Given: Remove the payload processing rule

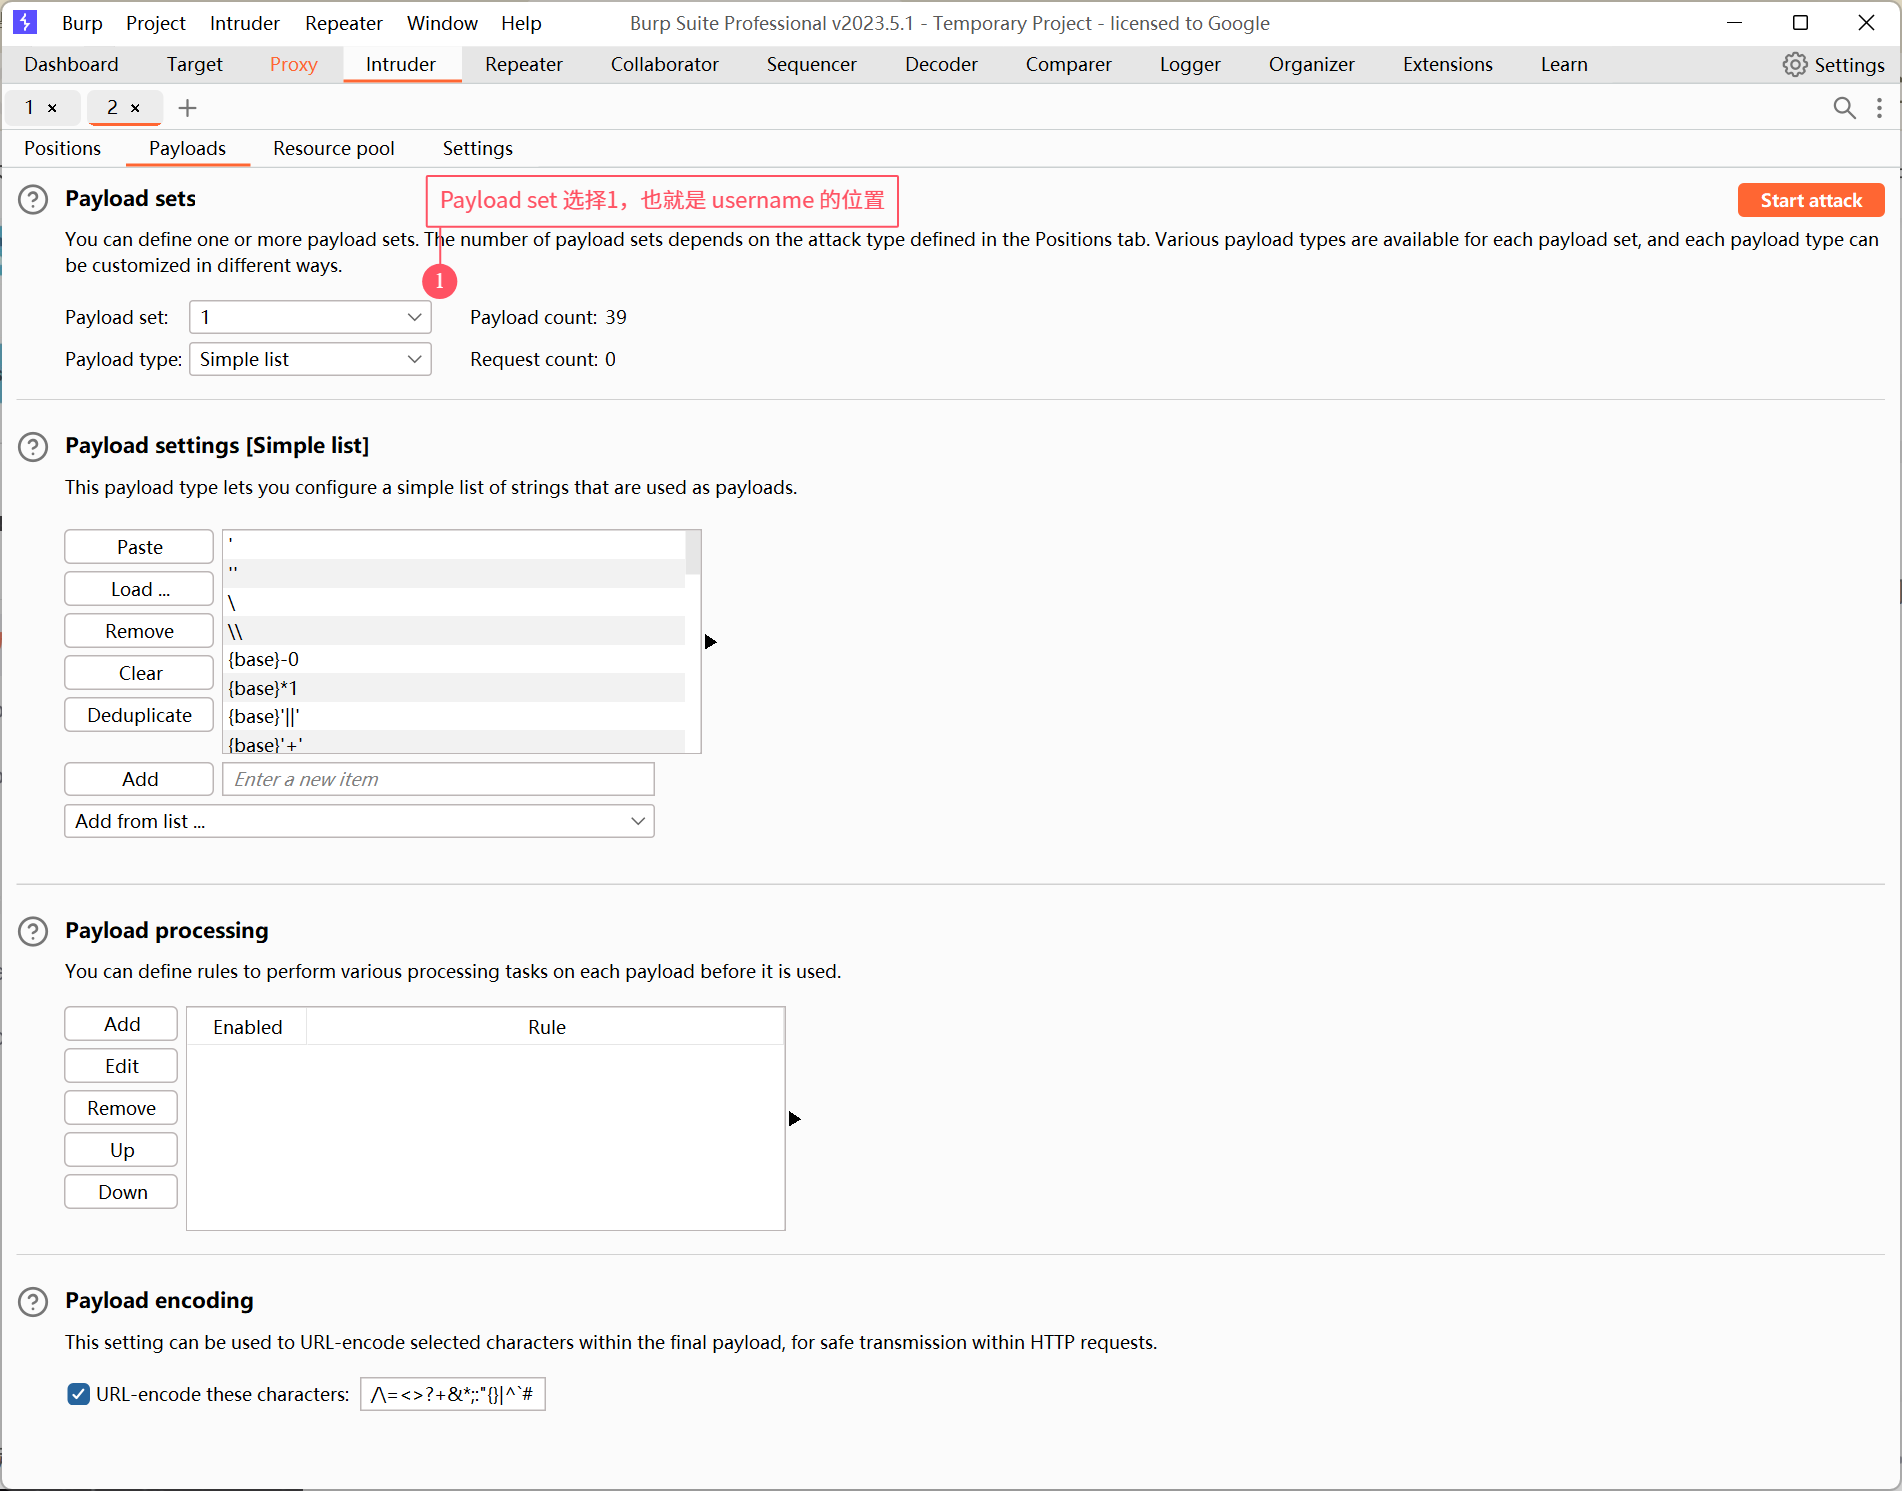Looking at the screenshot, I should pos(121,1108).
